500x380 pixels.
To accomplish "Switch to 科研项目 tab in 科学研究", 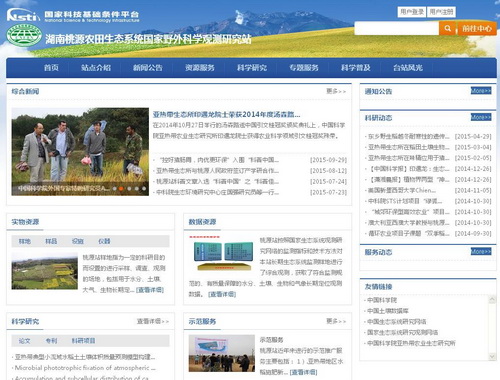I will (x=83, y=341).
